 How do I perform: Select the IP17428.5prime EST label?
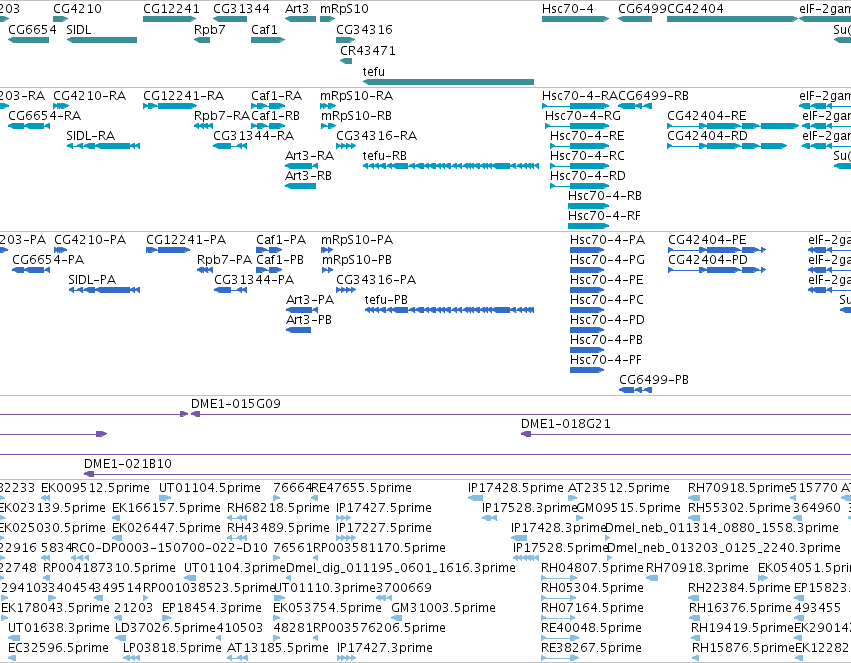click(x=516, y=488)
